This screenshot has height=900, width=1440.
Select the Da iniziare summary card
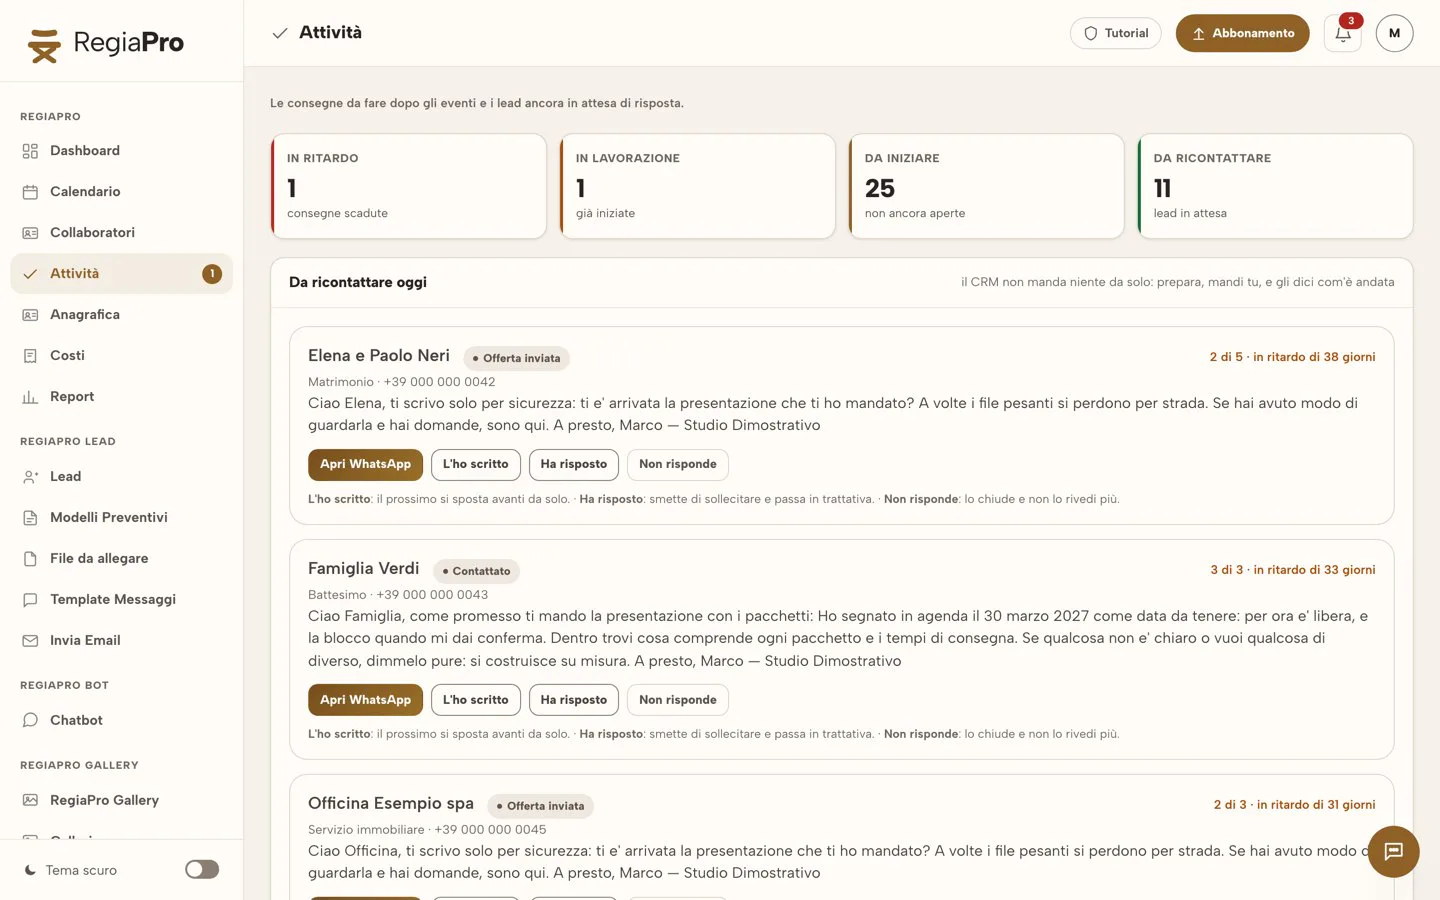(x=986, y=187)
